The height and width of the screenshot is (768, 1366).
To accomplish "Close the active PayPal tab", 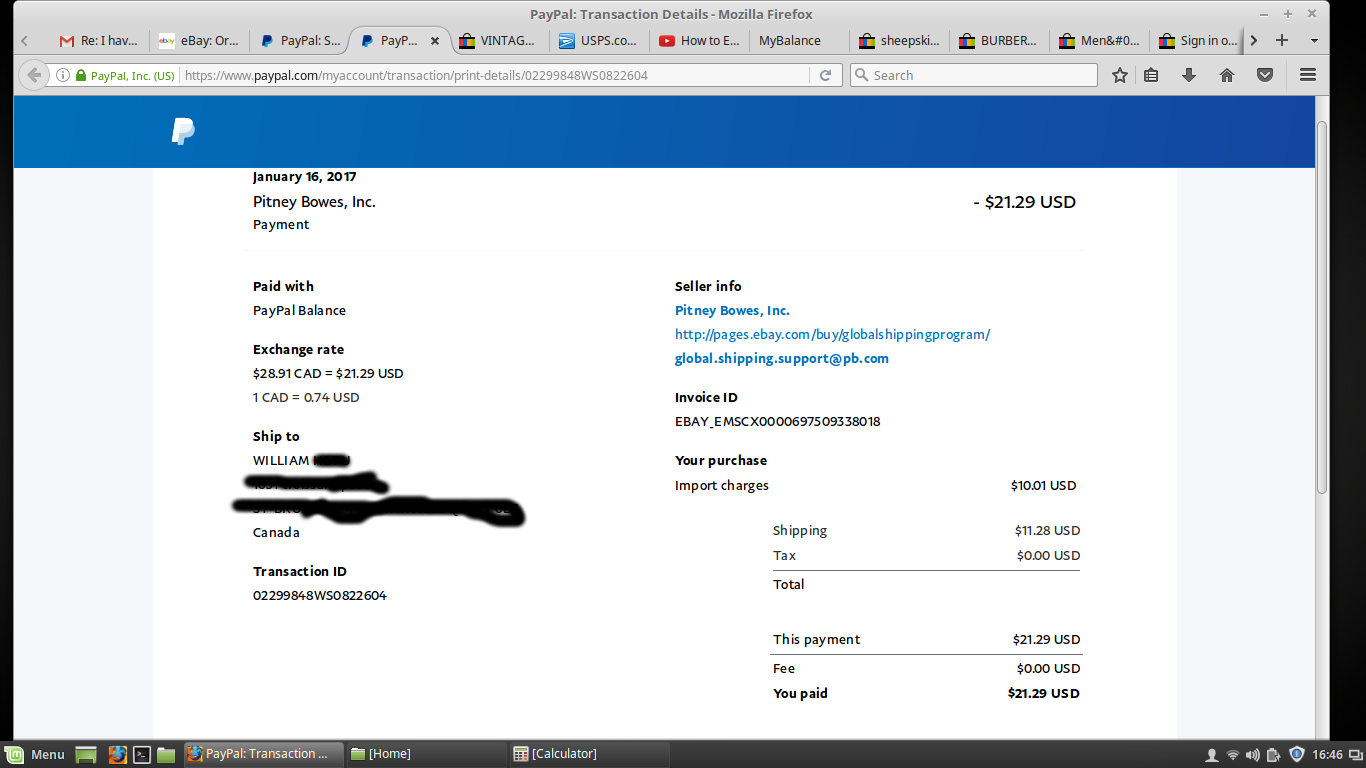I will (x=435, y=41).
